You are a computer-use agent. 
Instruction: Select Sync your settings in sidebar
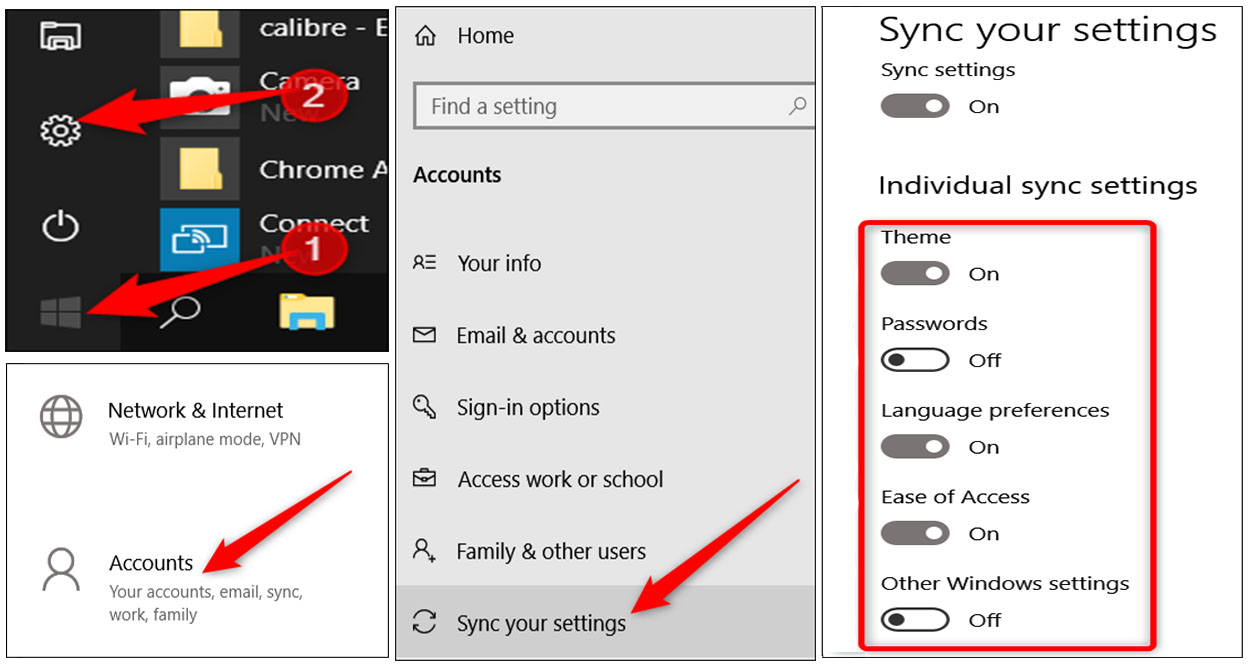540,622
